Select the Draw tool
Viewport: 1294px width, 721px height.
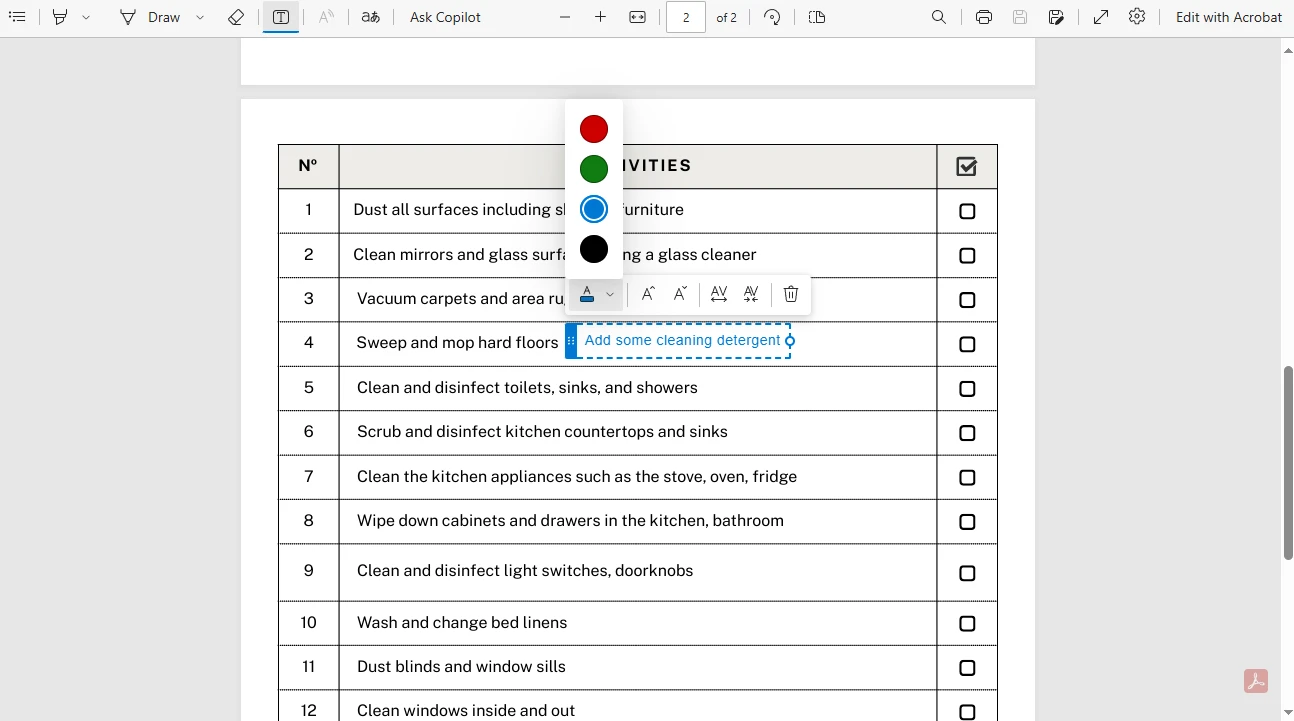[151, 17]
